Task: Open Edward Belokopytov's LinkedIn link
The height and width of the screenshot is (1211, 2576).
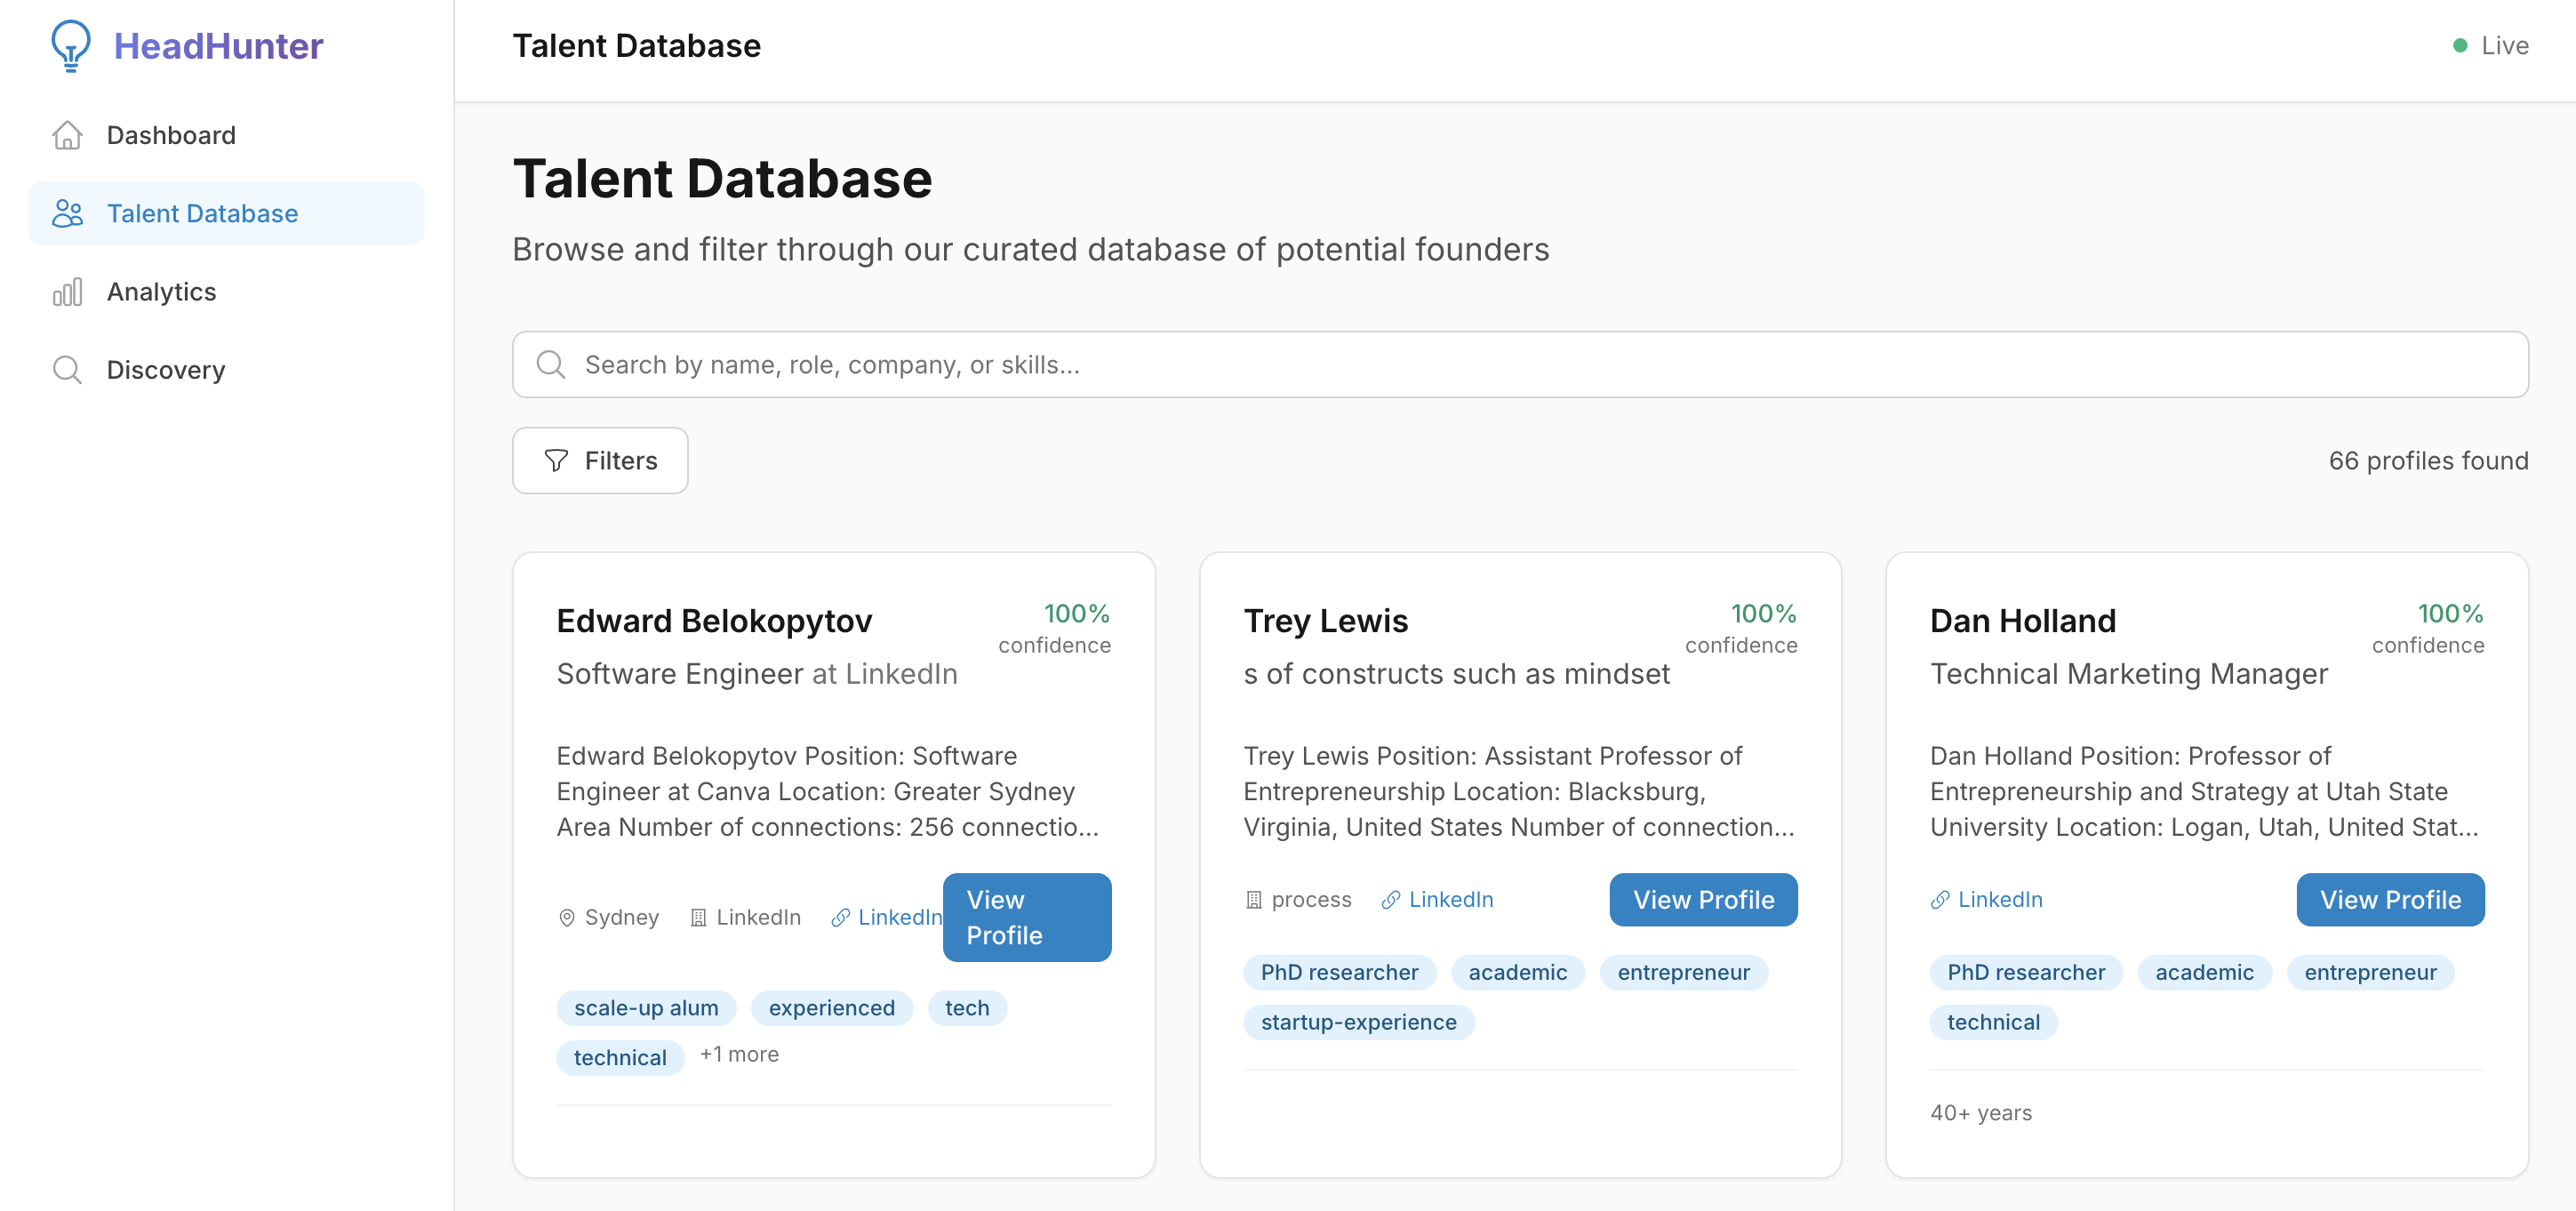Action: click(x=897, y=918)
